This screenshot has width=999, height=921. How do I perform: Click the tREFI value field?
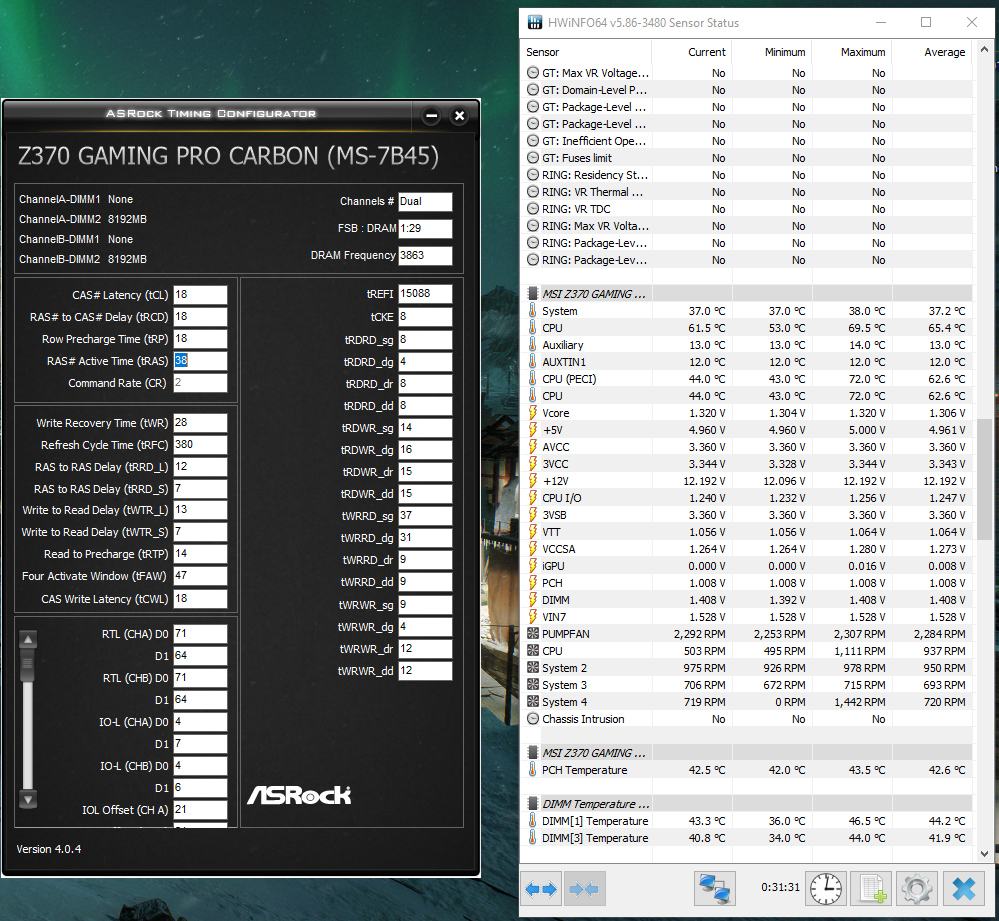pyautogui.click(x=426, y=294)
